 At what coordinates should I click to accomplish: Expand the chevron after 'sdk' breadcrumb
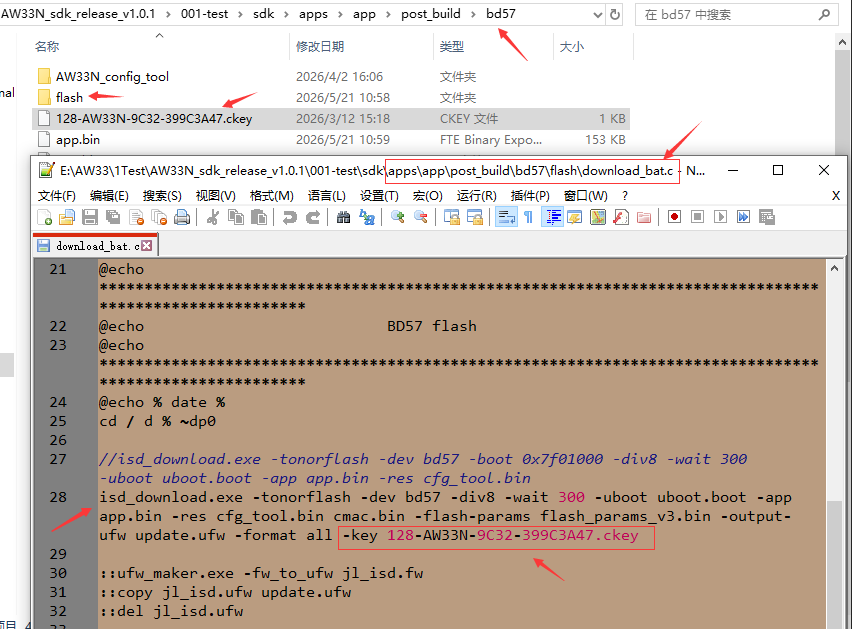click(286, 14)
